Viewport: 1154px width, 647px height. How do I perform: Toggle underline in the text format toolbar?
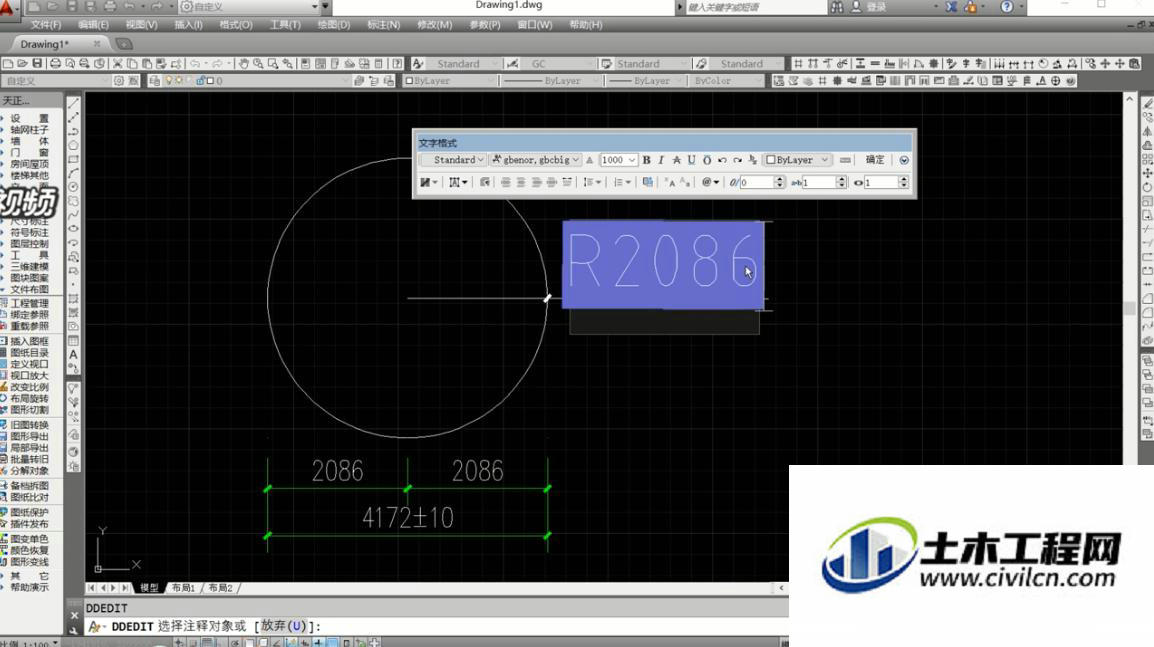691,160
